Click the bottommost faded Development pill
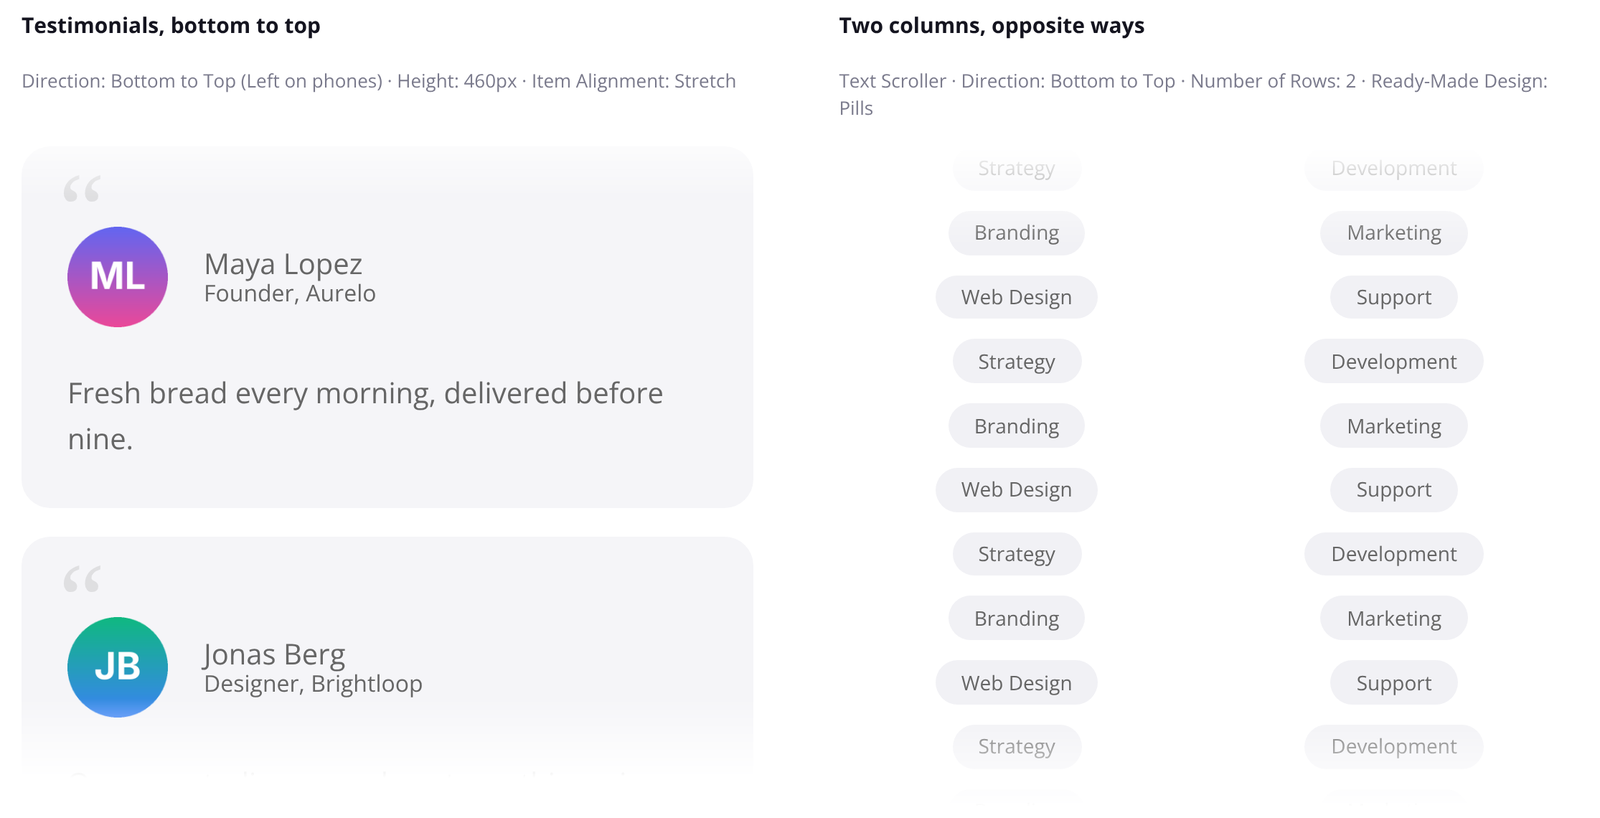This screenshot has height=818, width=1600. click(1393, 746)
